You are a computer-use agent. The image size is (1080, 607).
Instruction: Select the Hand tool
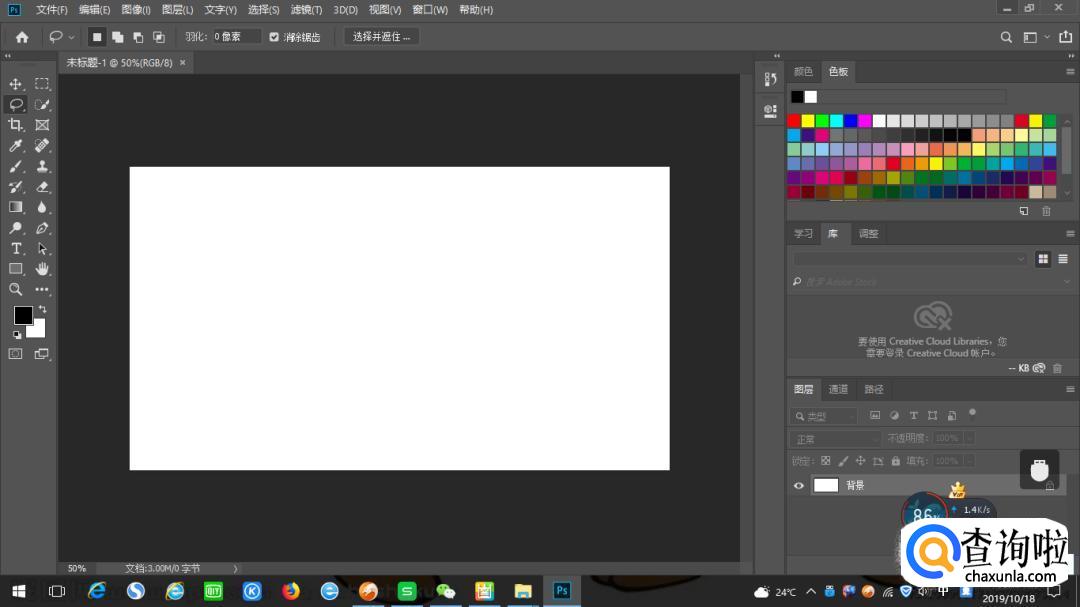(x=42, y=269)
